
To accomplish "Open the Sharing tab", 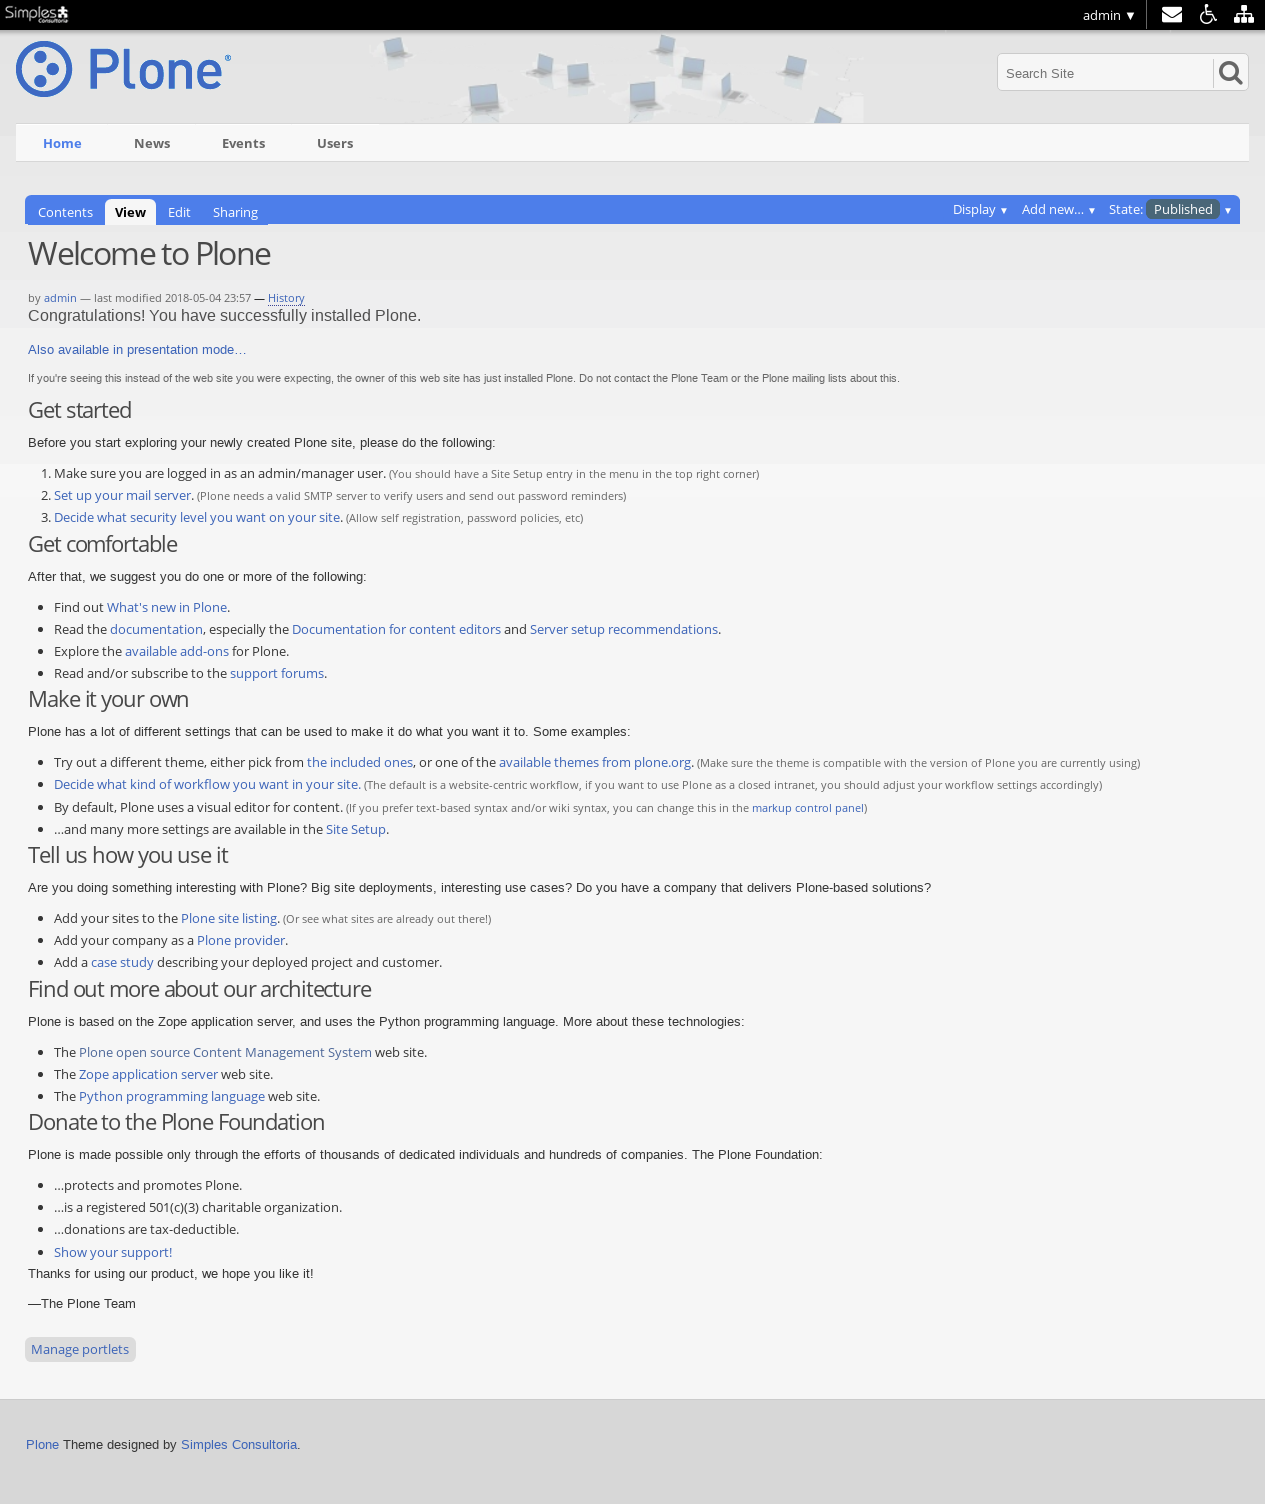I will click(235, 212).
